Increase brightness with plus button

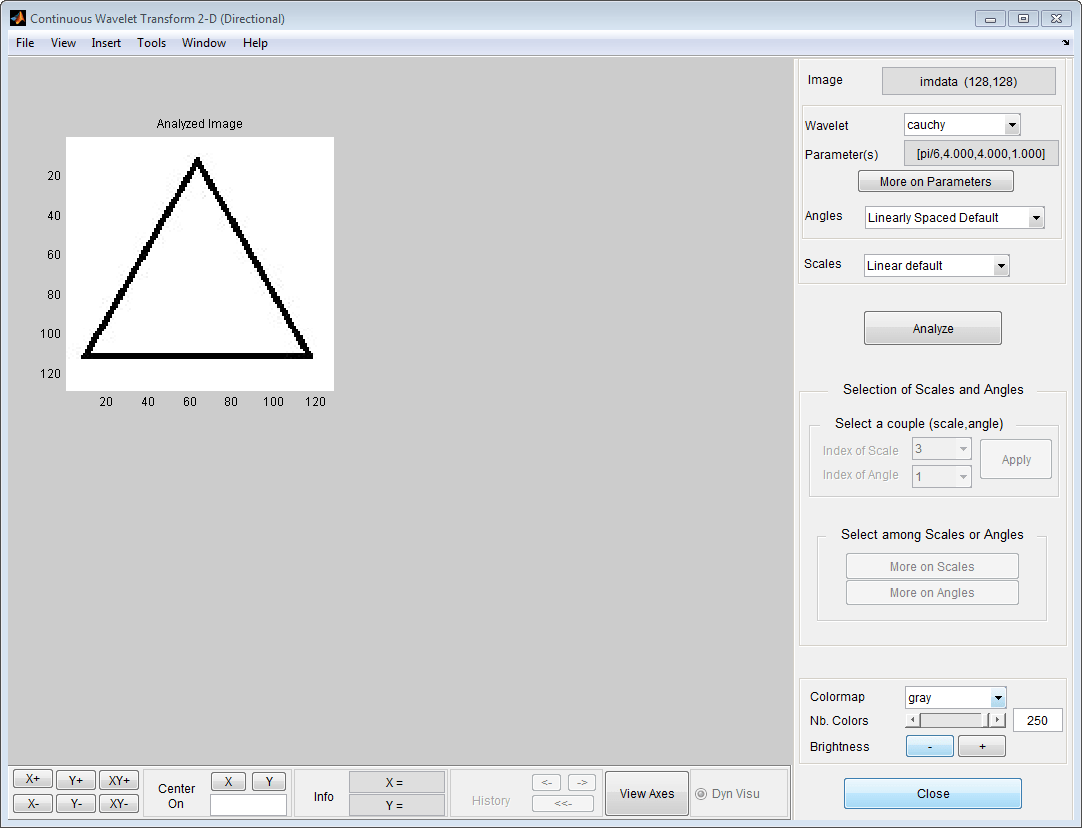point(981,746)
